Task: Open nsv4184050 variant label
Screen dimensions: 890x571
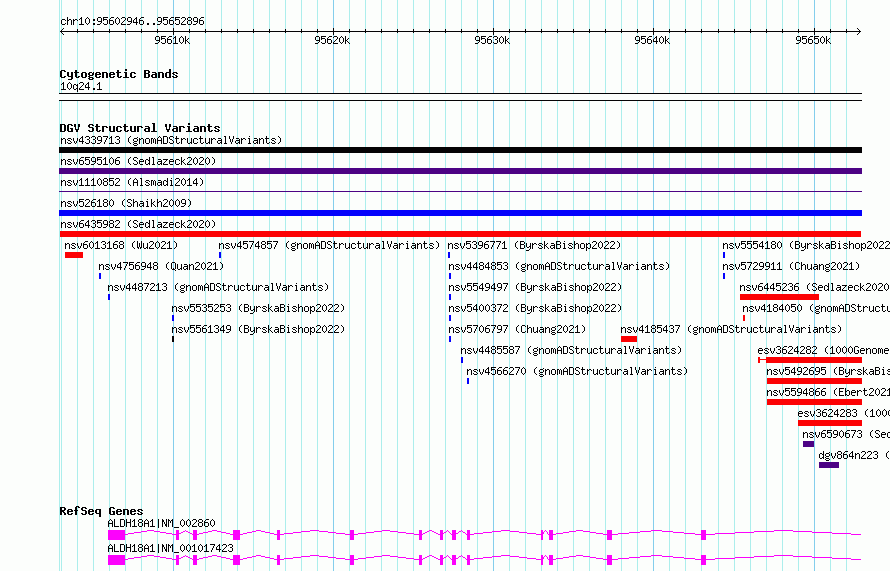Action: click(x=816, y=308)
